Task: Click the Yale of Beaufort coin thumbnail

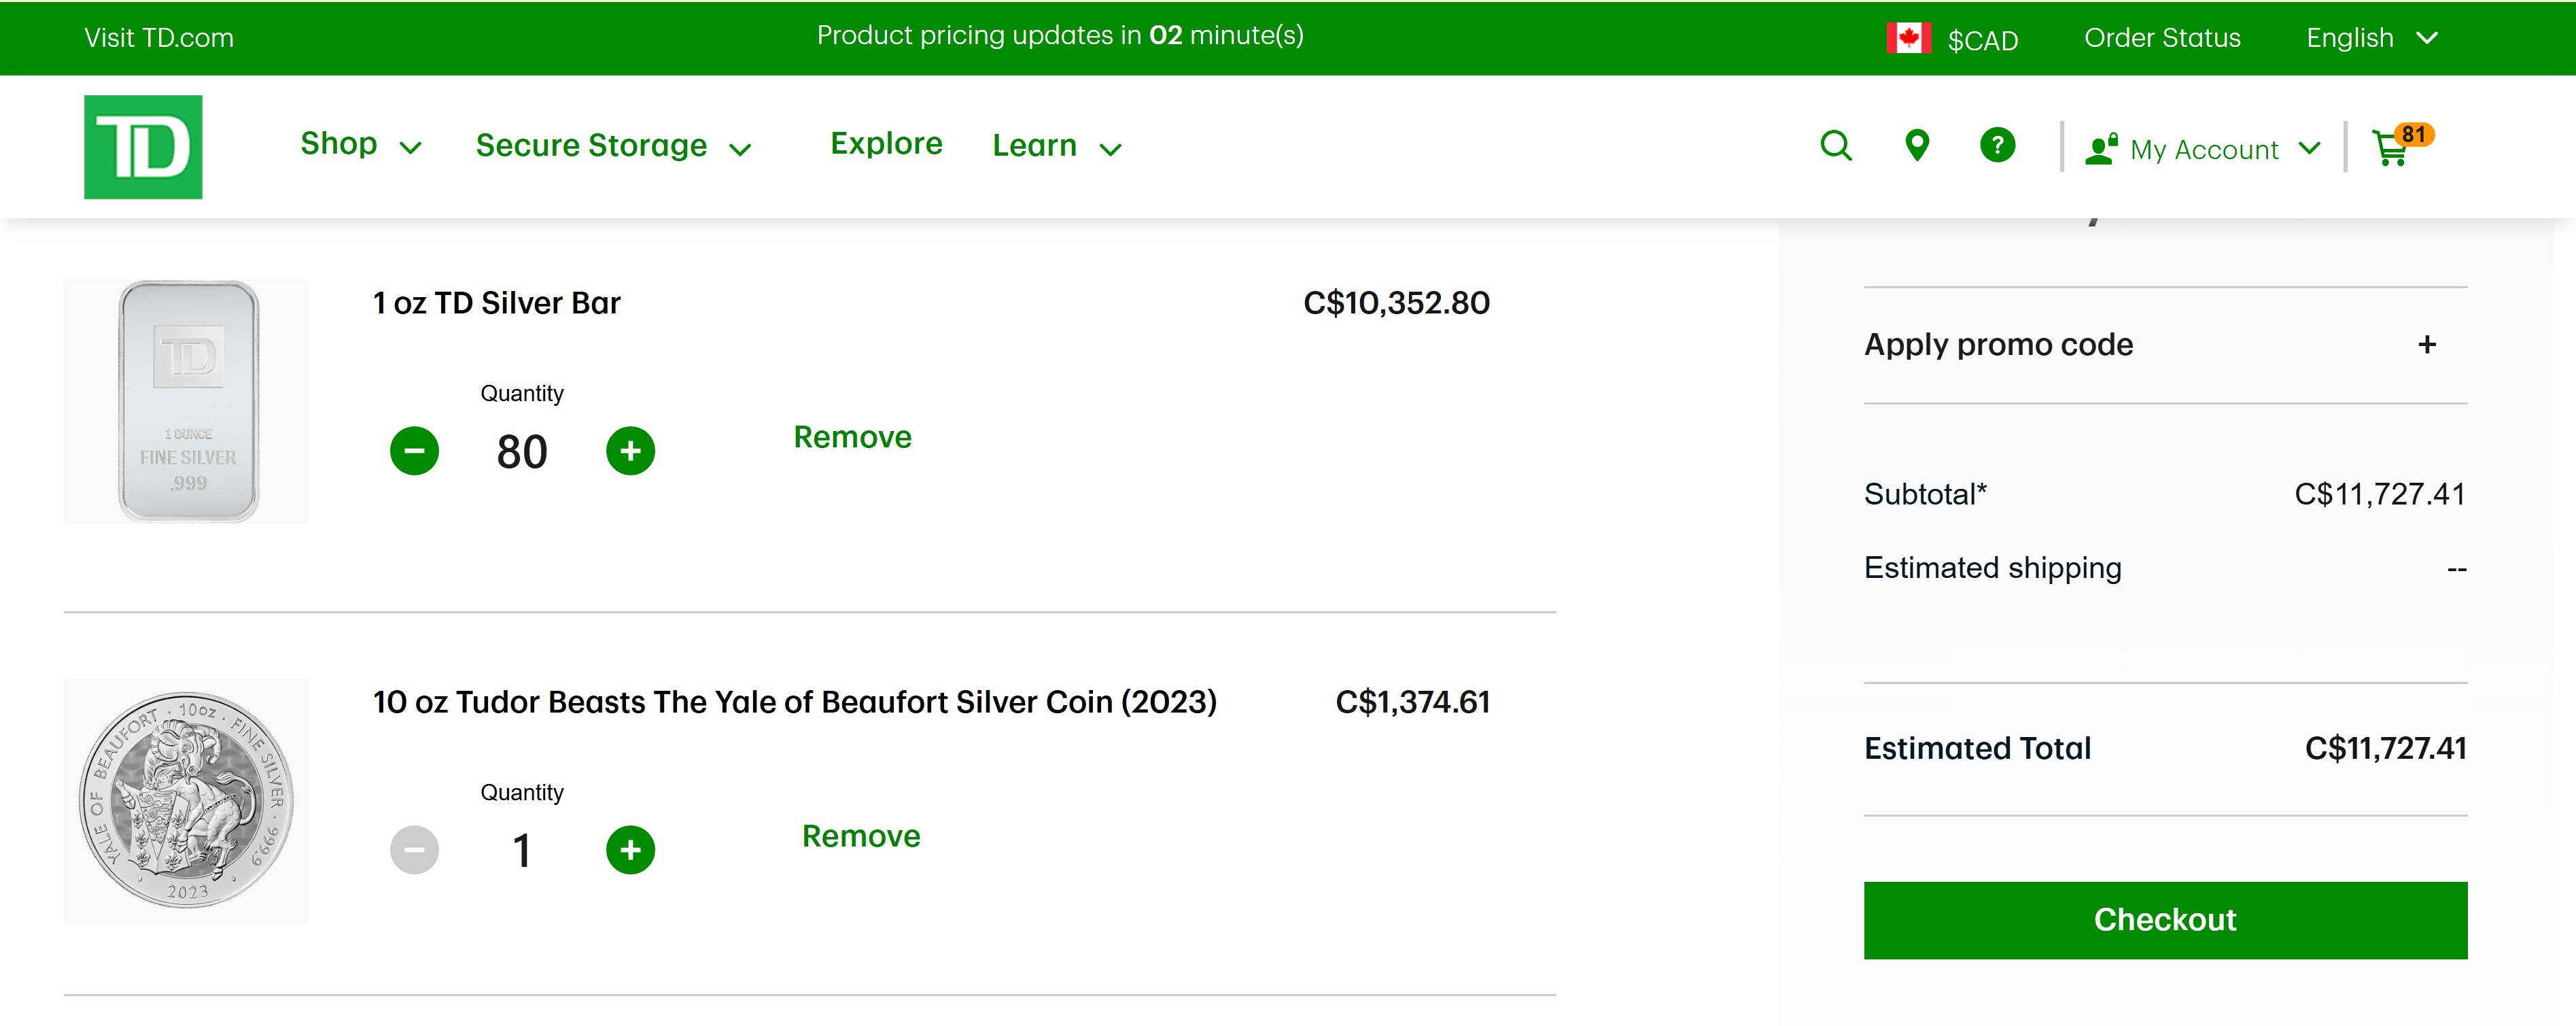Action: point(186,800)
